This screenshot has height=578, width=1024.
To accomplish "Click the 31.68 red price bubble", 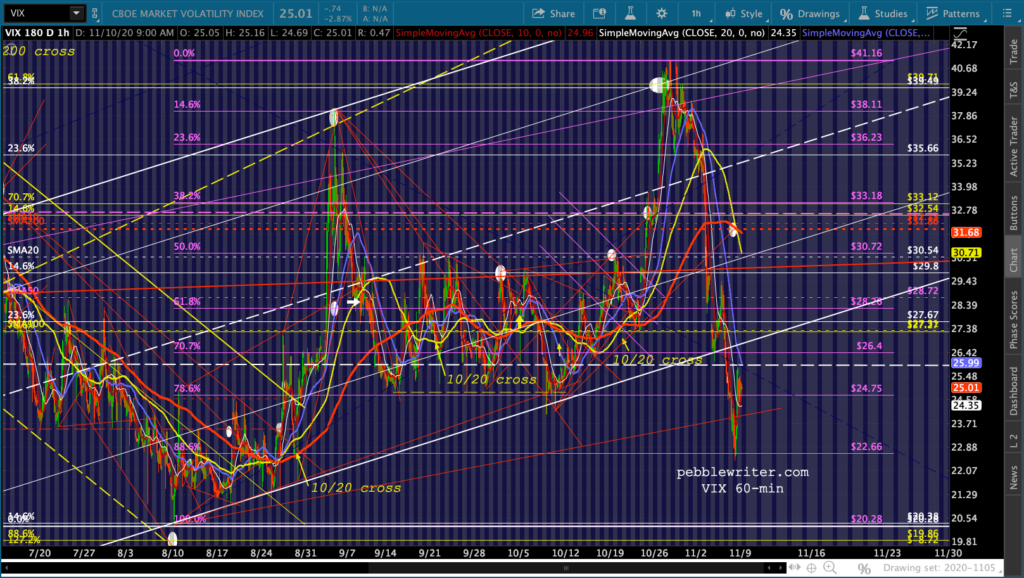I will click(965, 233).
